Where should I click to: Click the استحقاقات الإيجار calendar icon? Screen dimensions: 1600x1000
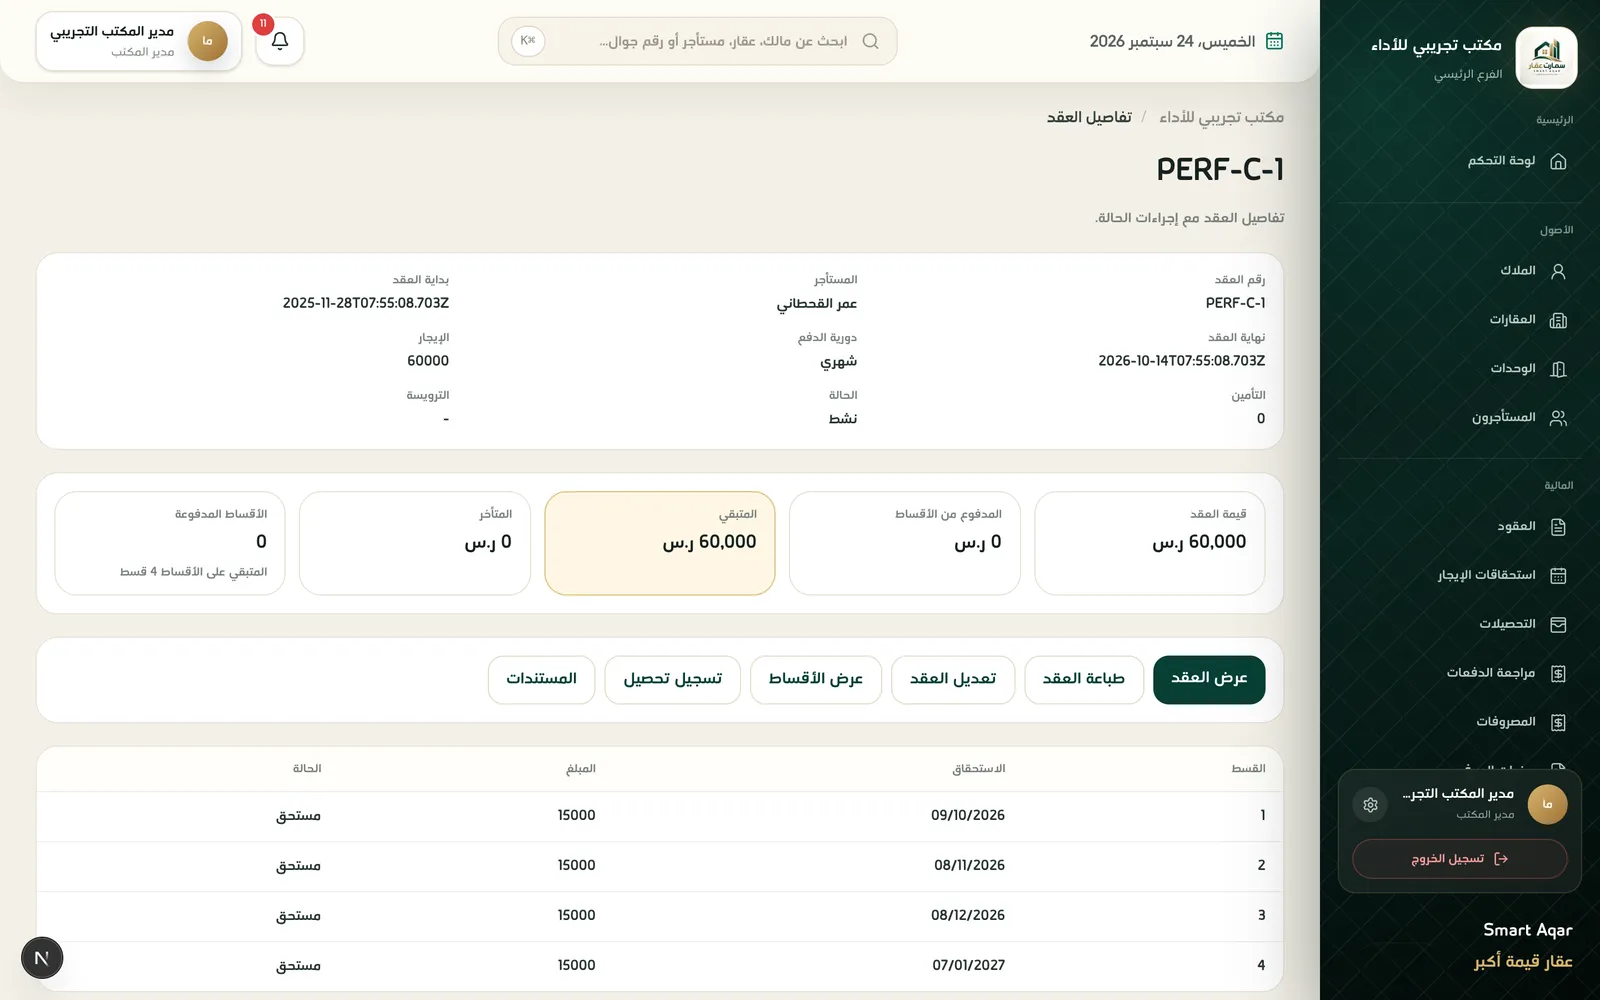[x=1558, y=576]
